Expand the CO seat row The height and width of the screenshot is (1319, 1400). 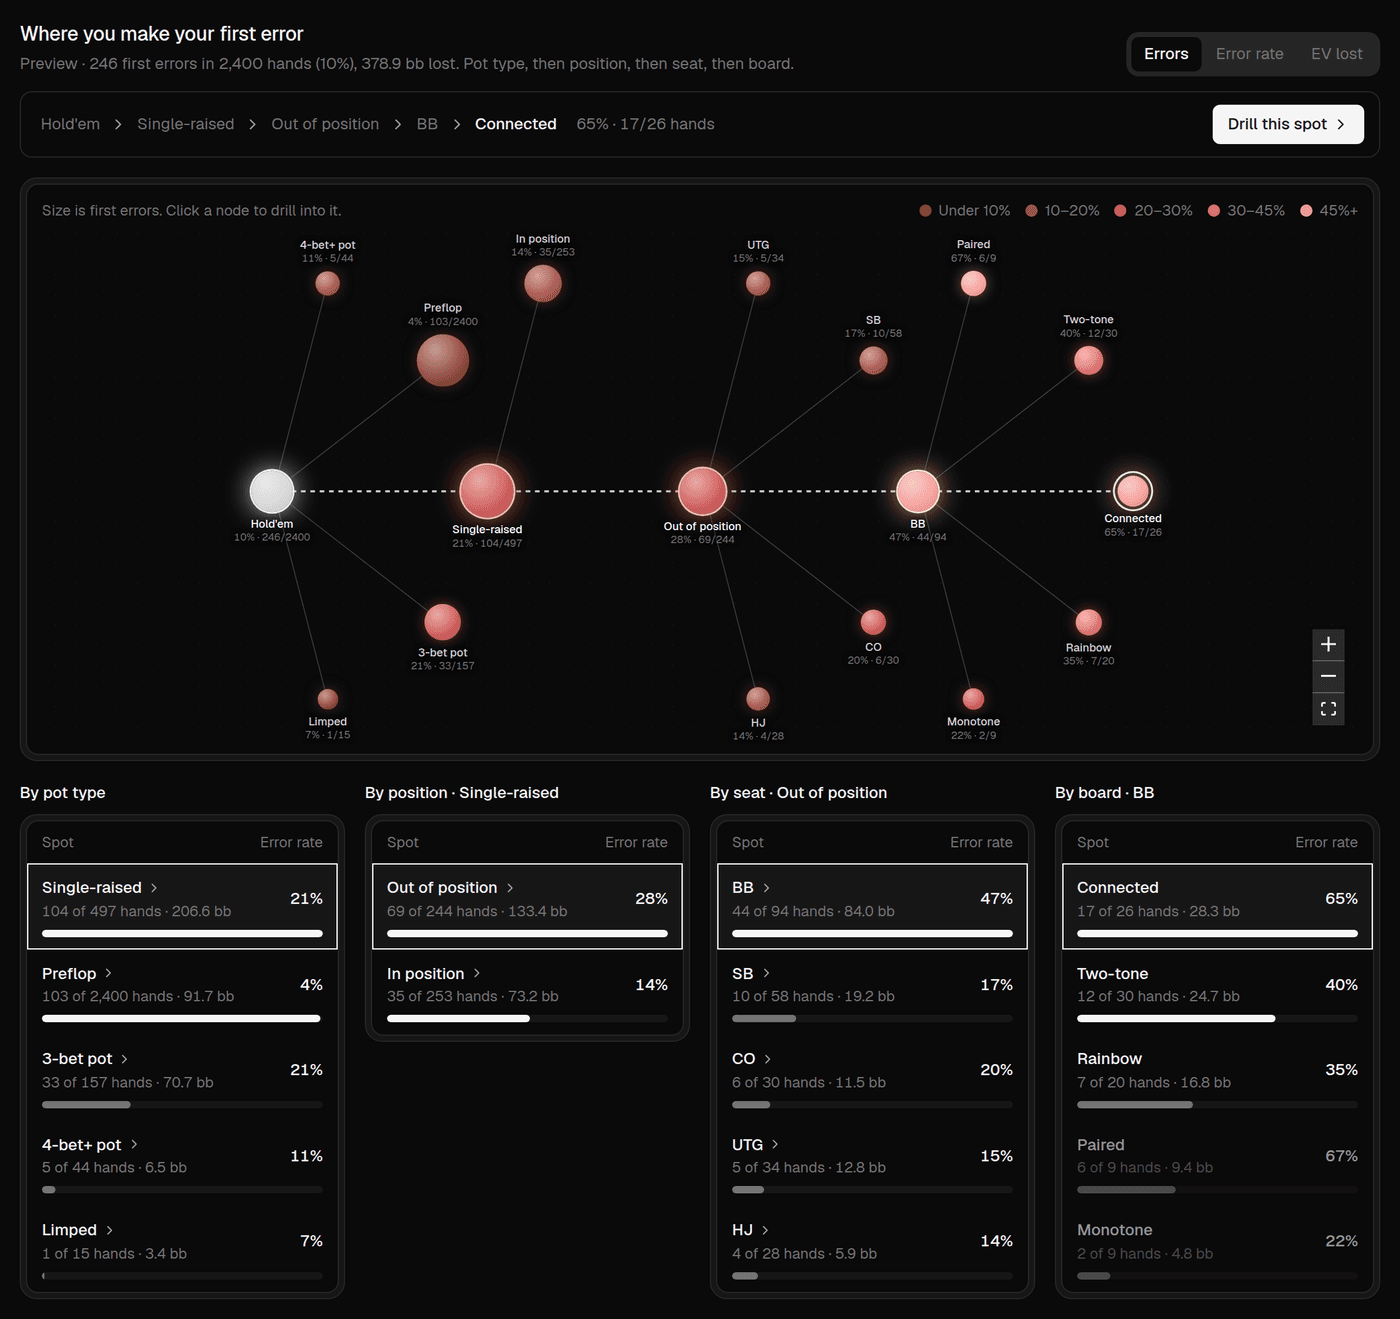point(872,1077)
